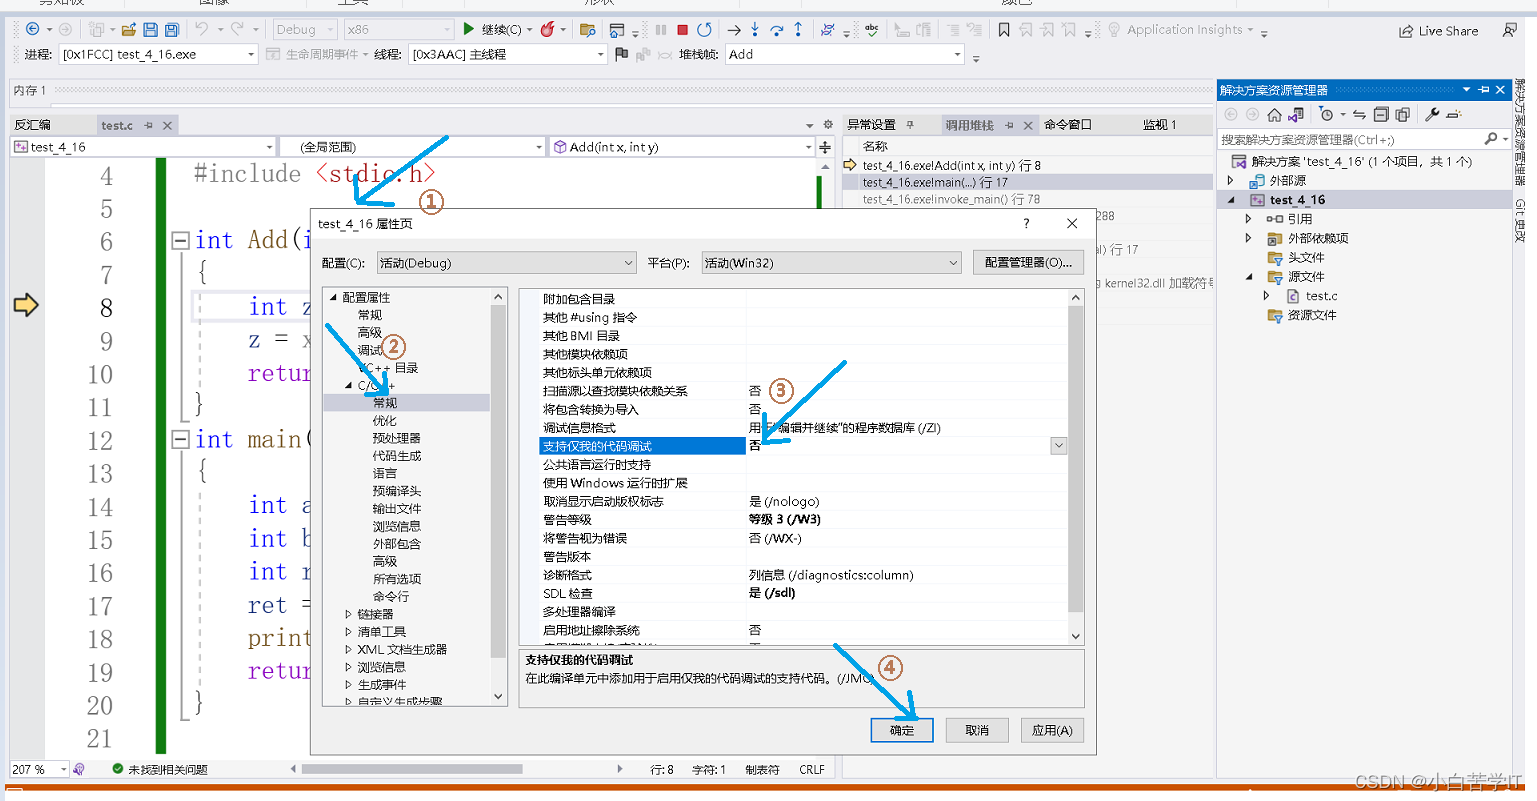Click the Step Over icon
The width and height of the screenshot is (1537, 801).
(776, 30)
